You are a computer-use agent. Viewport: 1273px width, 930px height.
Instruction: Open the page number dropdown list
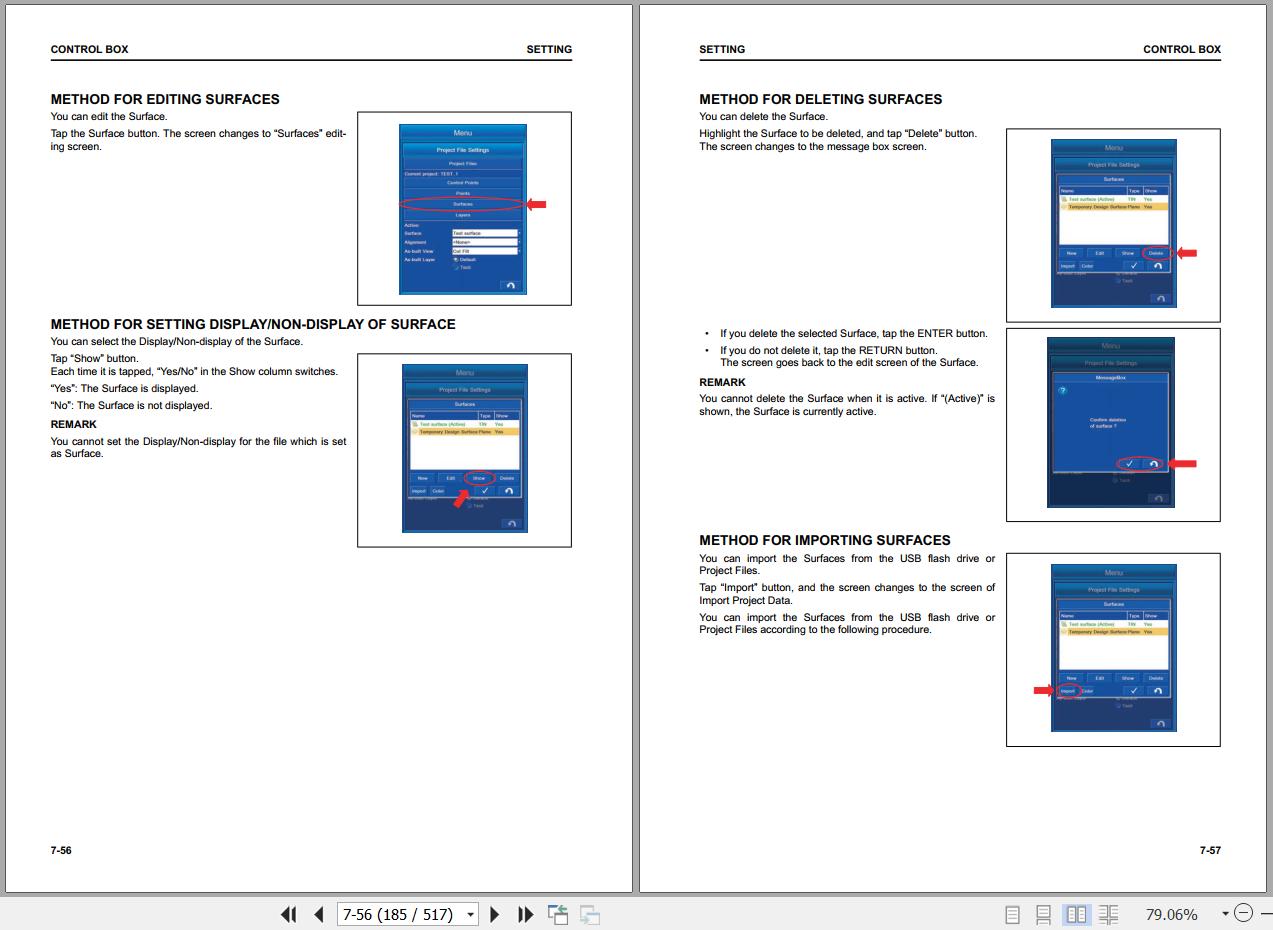[x=470, y=914]
